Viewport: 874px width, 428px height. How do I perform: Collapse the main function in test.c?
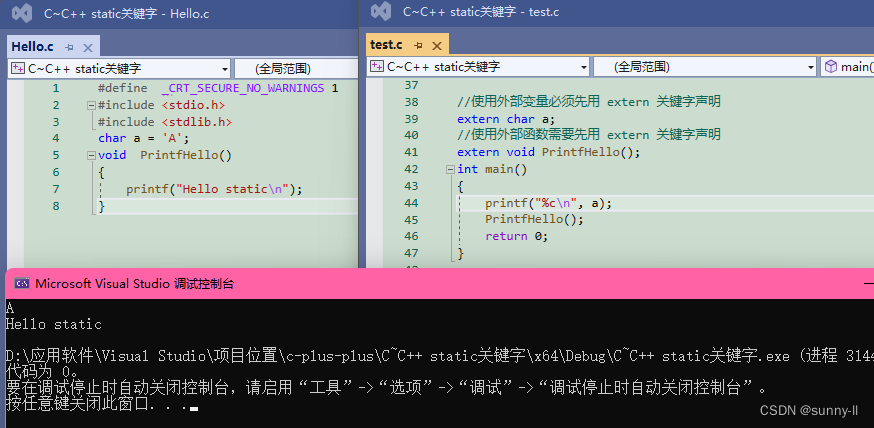(x=450, y=169)
